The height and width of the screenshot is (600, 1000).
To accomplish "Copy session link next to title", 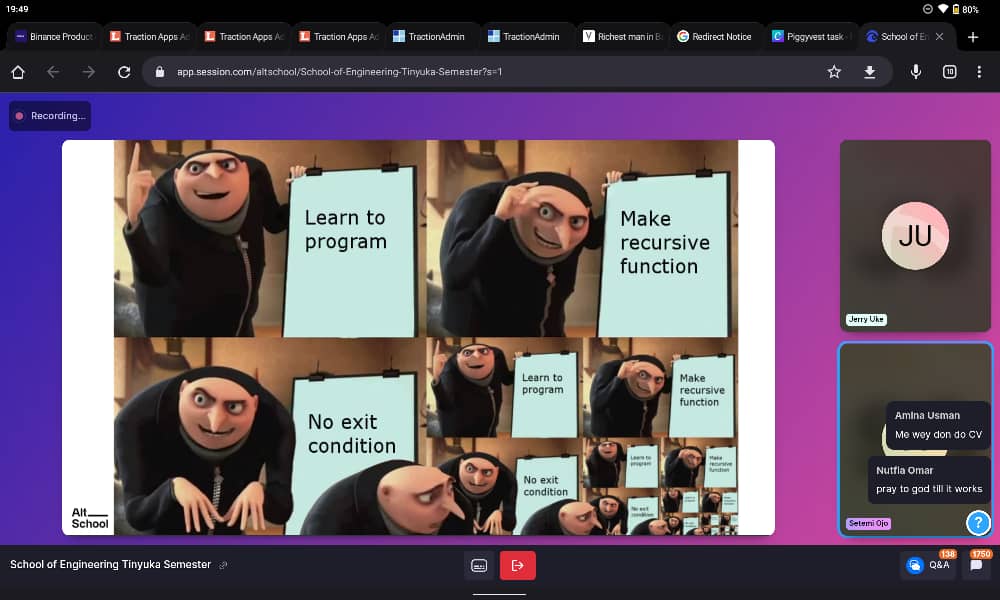I will [x=223, y=565].
